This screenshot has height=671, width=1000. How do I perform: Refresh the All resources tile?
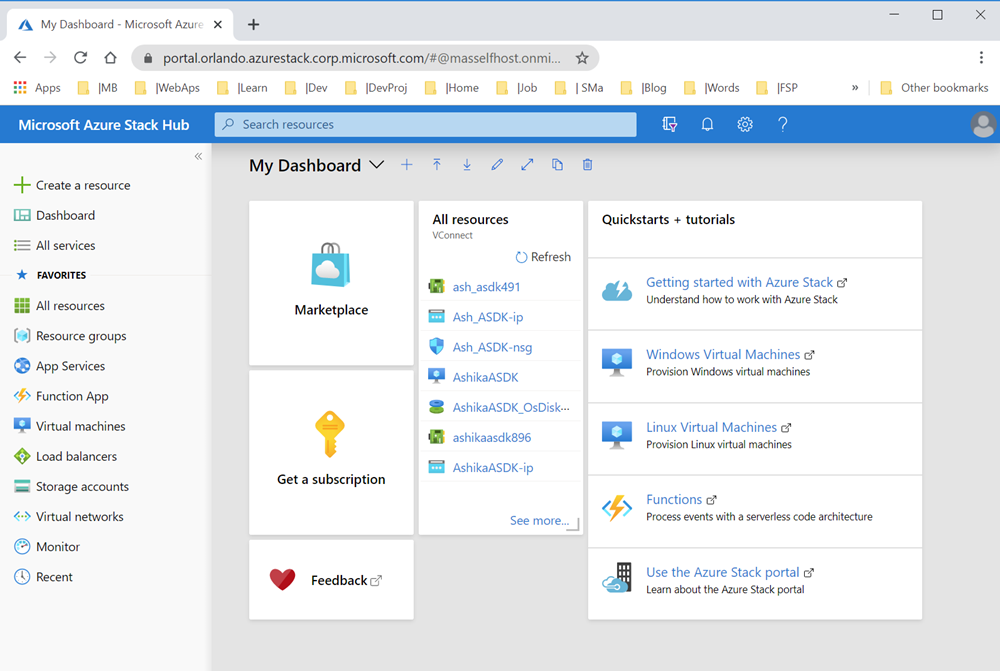coord(543,256)
